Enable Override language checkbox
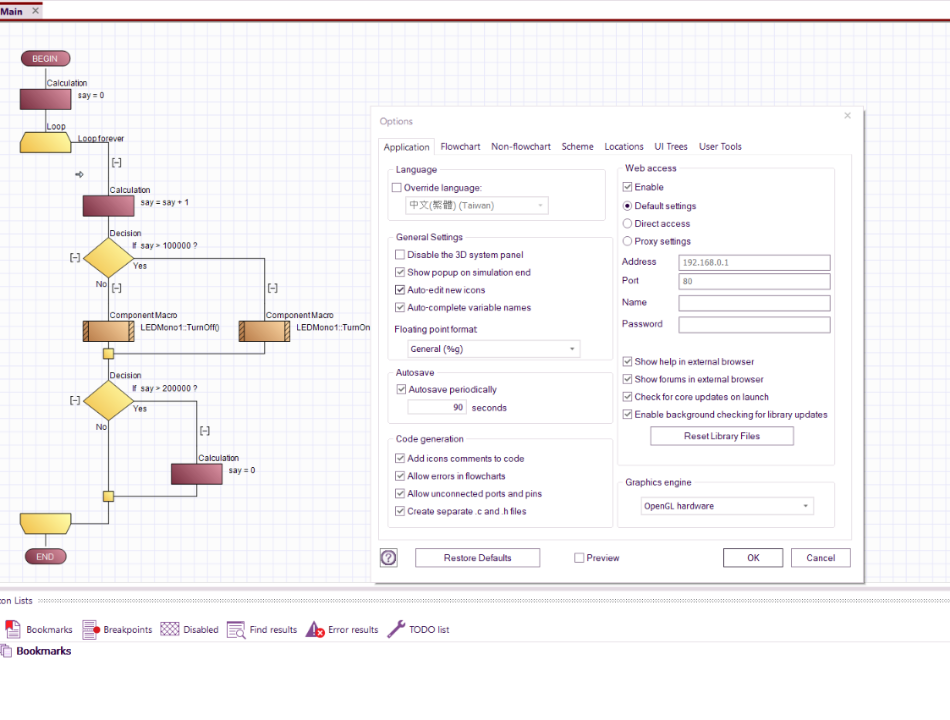The image size is (950, 720). click(396, 188)
